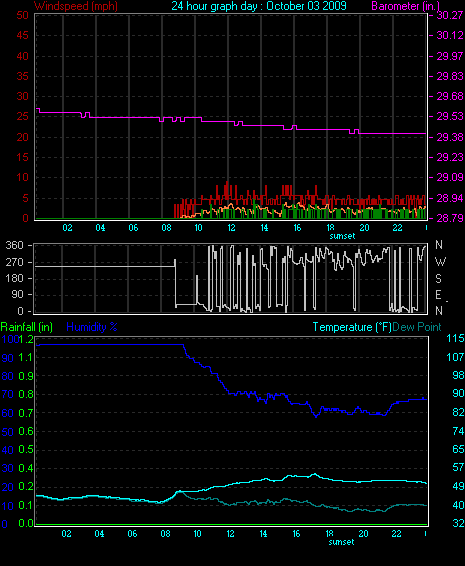
Task: Select the red windspeed value 15
Action: click(22, 157)
